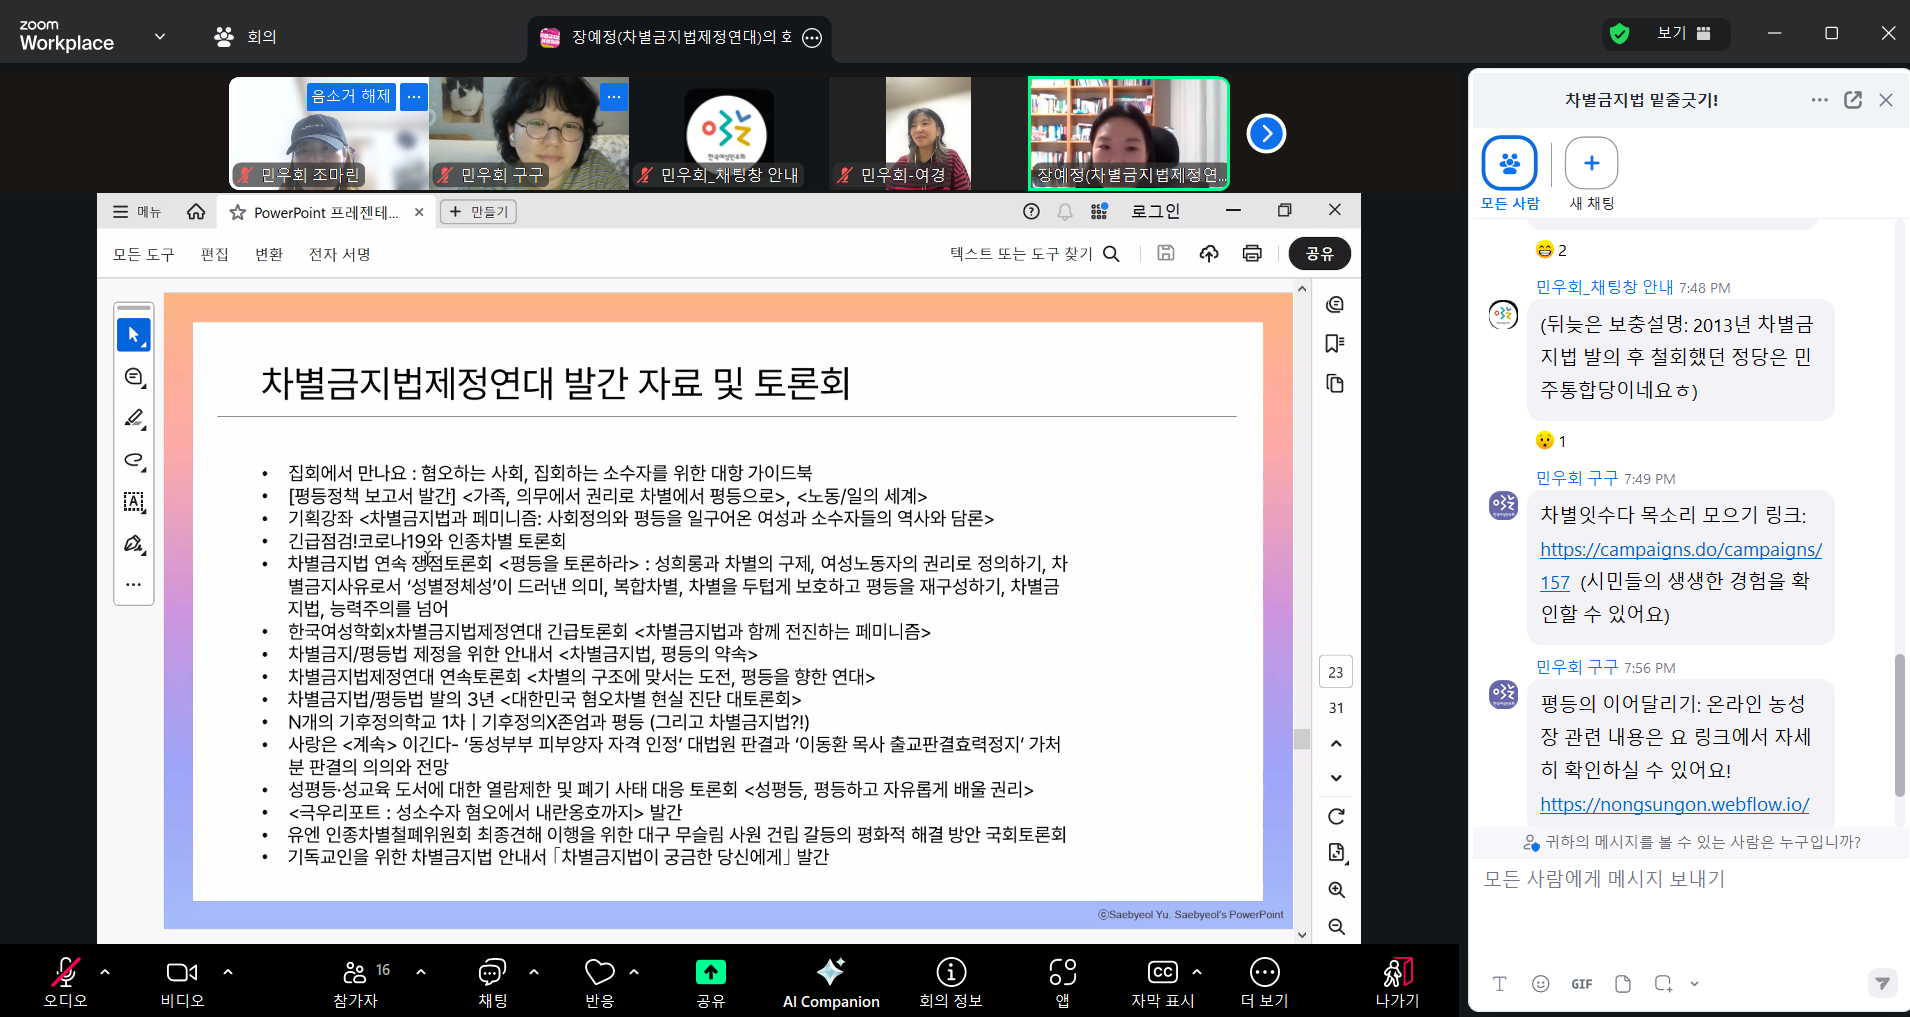This screenshot has width=1910, height=1017.
Task: Toggle Show Captions button
Action: [x=1162, y=982]
